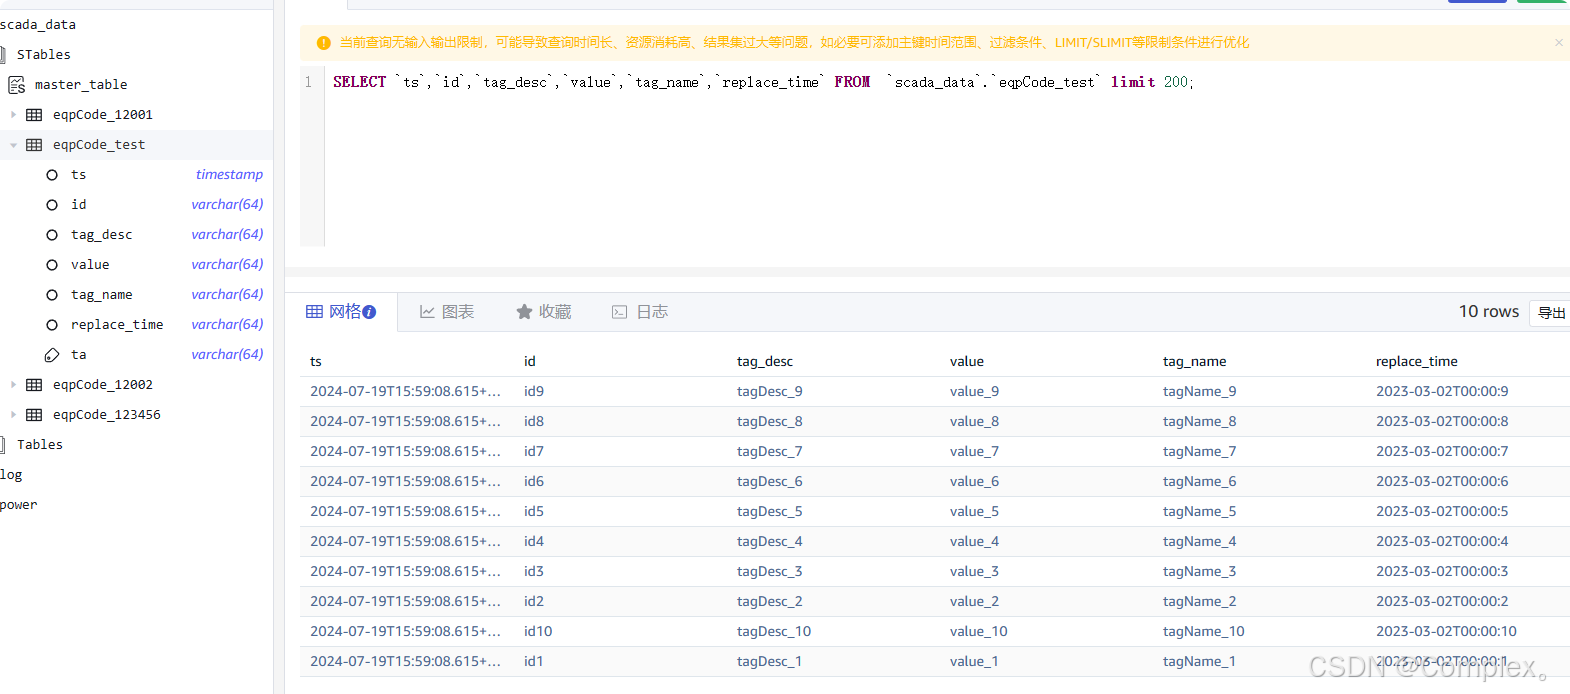Click cell tagName_6 in the results

pos(1199,482)
